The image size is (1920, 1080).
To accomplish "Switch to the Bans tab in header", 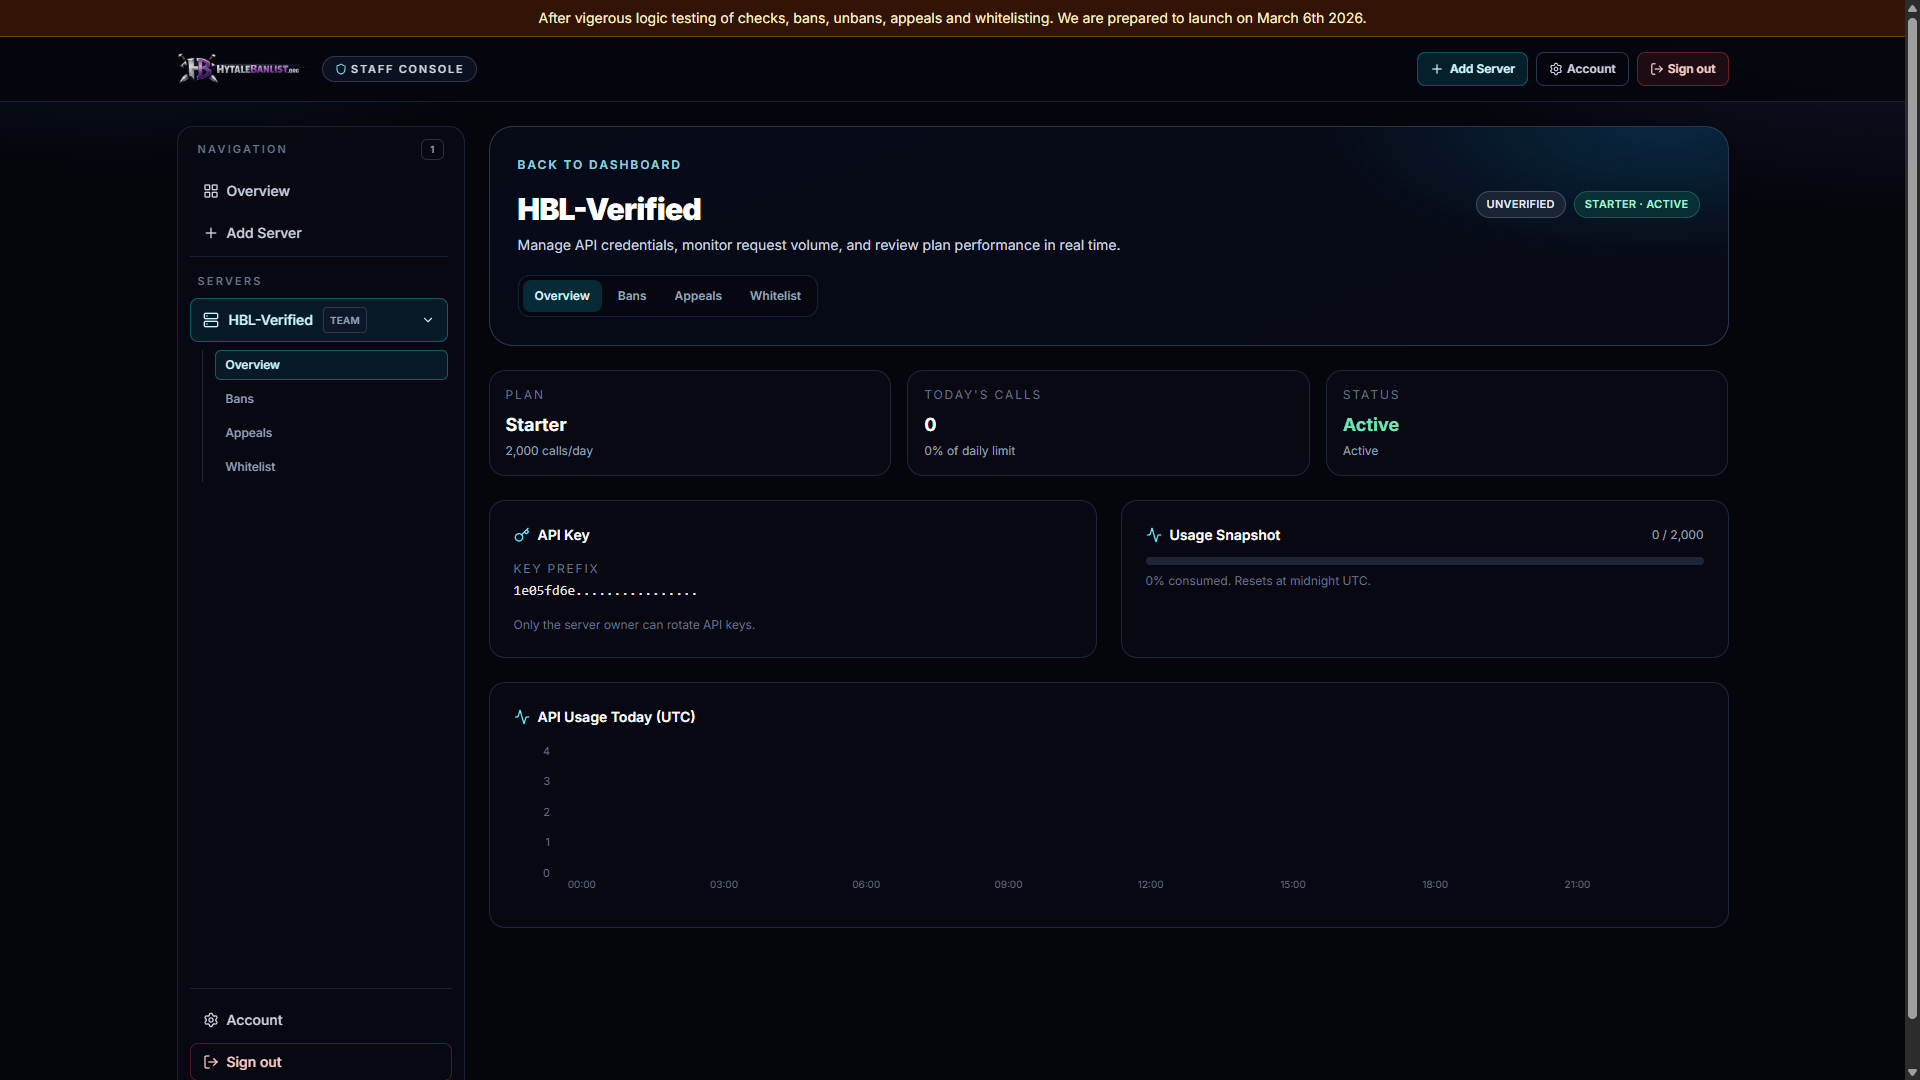I will pos(632,296).
